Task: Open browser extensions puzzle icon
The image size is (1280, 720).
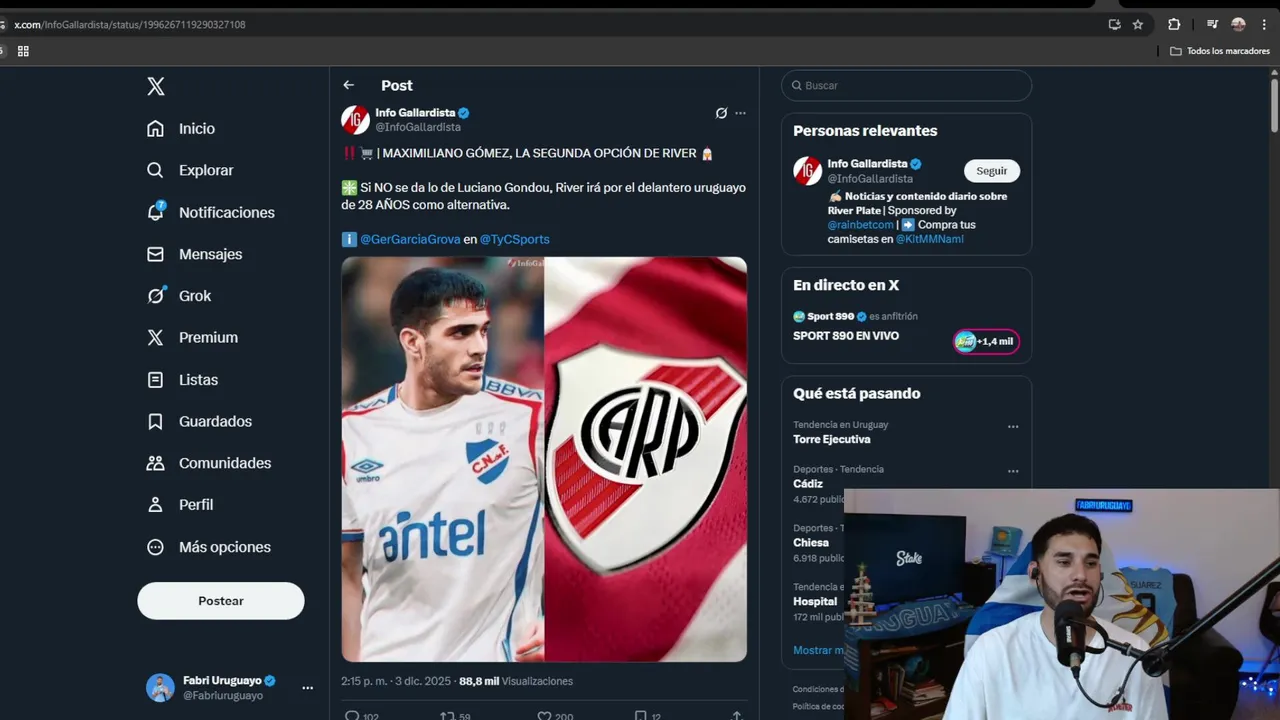Action: coord(1174,24)
